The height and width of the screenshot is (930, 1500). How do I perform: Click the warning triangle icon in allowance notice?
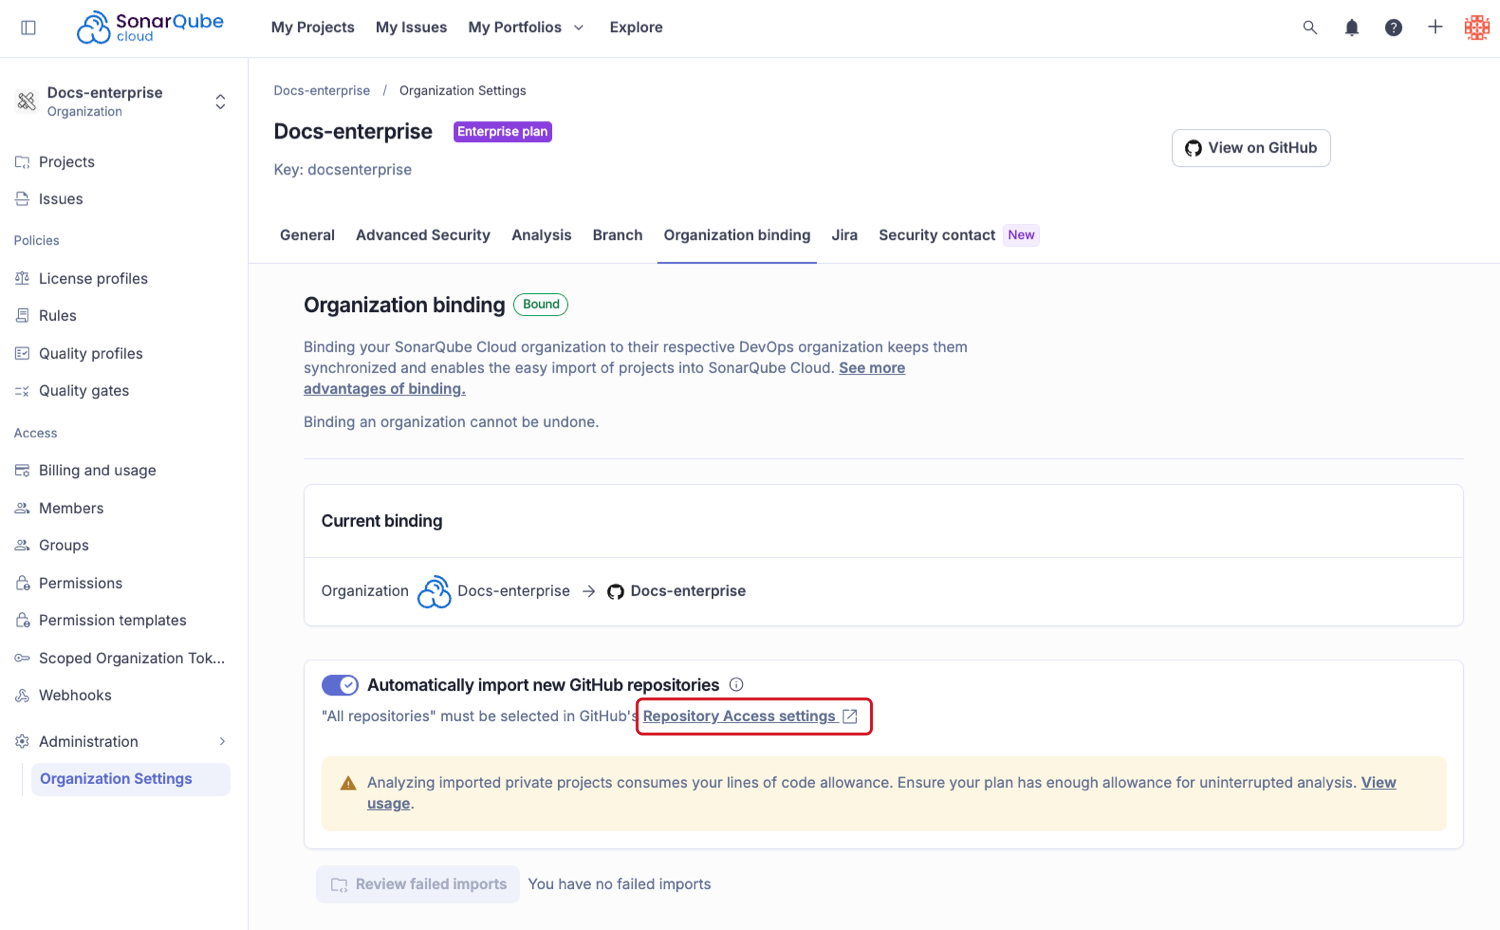[348, 783]
